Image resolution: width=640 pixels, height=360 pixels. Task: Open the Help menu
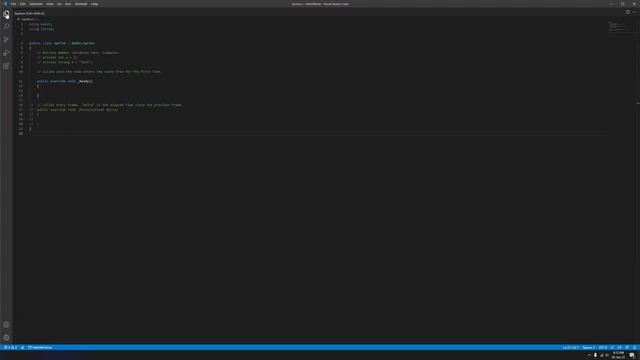94,4
